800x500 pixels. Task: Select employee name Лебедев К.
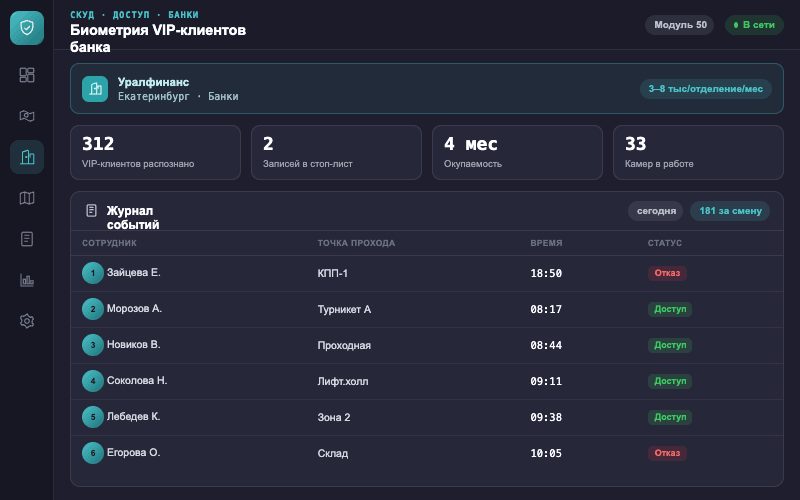point(133,416)
